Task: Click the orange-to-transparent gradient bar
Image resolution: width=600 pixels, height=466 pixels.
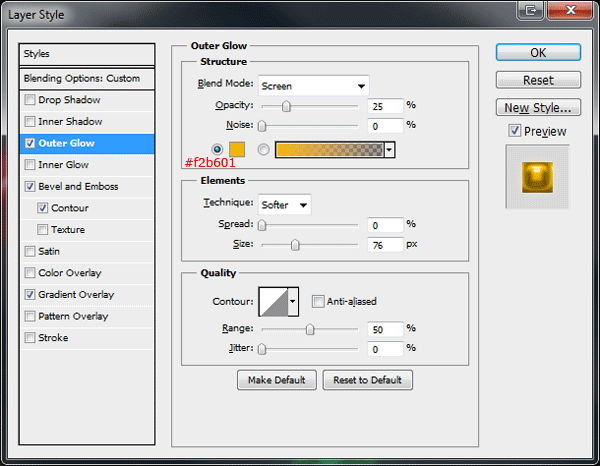Action: (329, 150)
